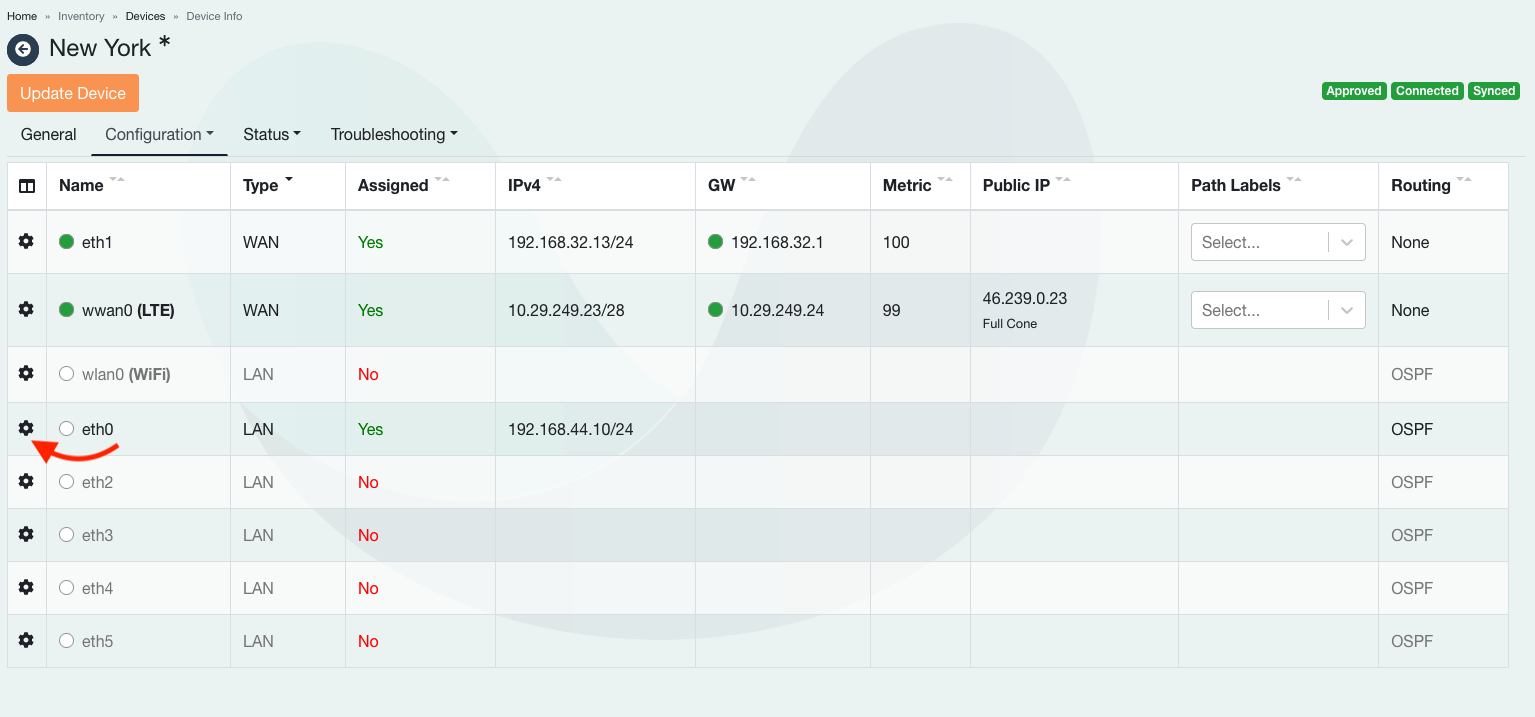Open the column chooser table icon

click(27, 186)
